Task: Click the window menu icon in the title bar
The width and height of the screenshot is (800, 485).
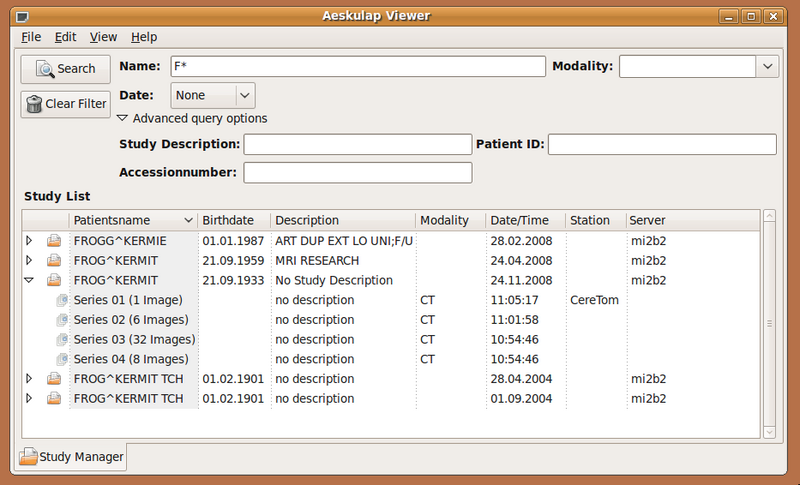Action: [23, 15]
